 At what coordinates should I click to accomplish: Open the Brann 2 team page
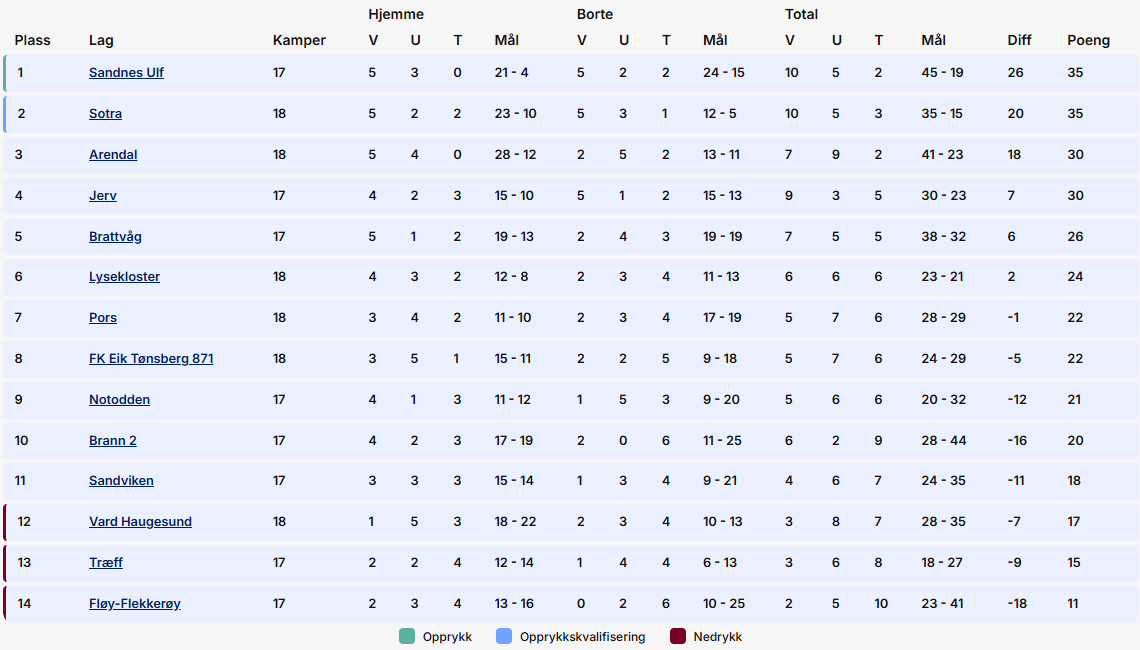pos(113,441)
